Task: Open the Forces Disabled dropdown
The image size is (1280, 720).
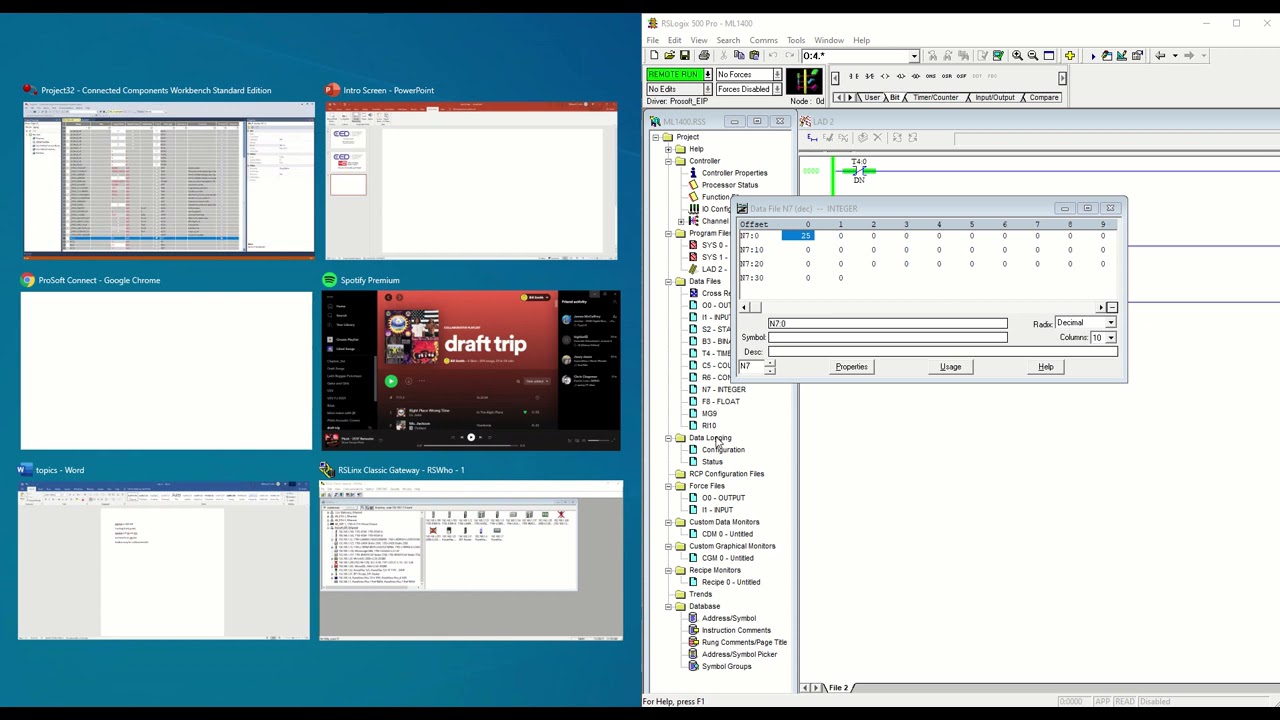Action: coord(777,89)
